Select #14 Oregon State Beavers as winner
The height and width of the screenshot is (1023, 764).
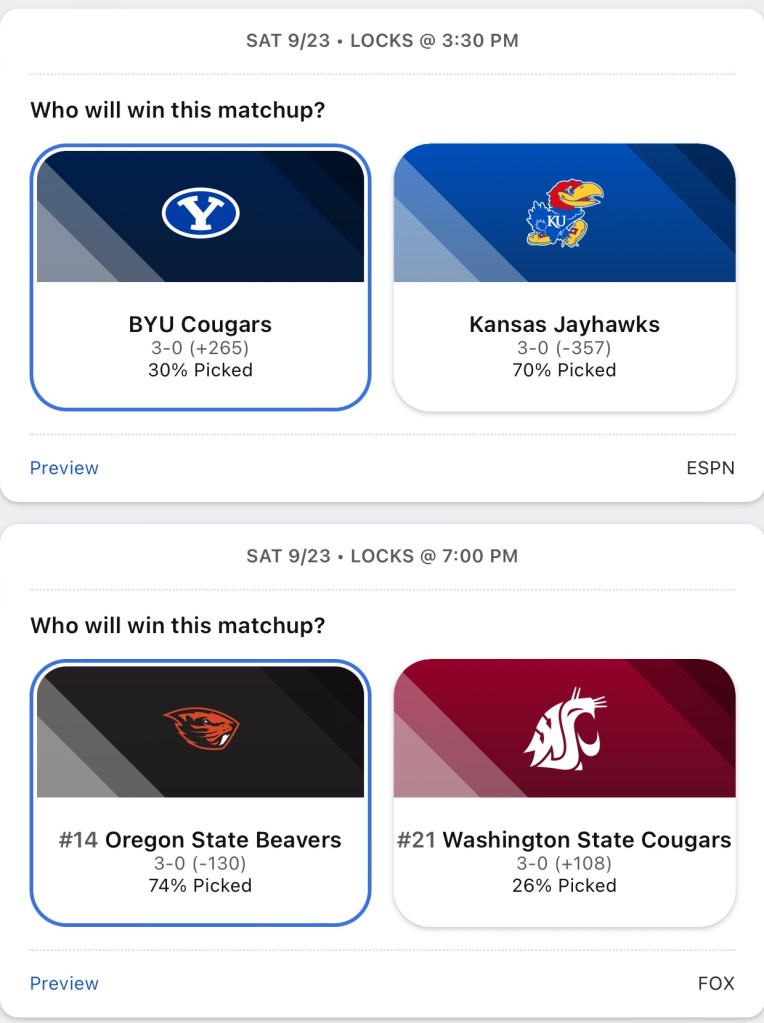click(200, 840)
